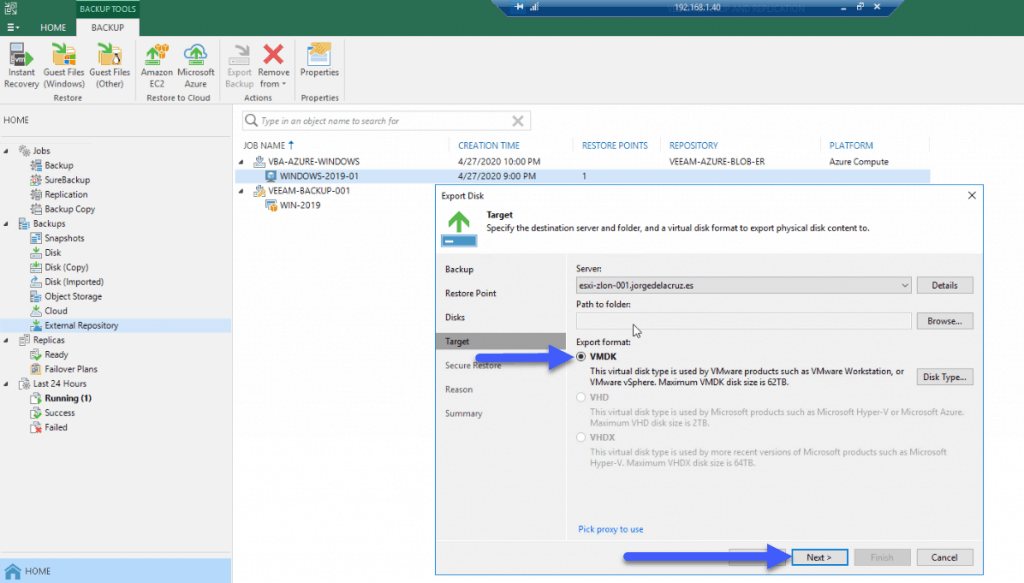The width and height of the screenshot is (1024, 583).
Task: Click Remove from ribbon button
Action: click(273, 65)
